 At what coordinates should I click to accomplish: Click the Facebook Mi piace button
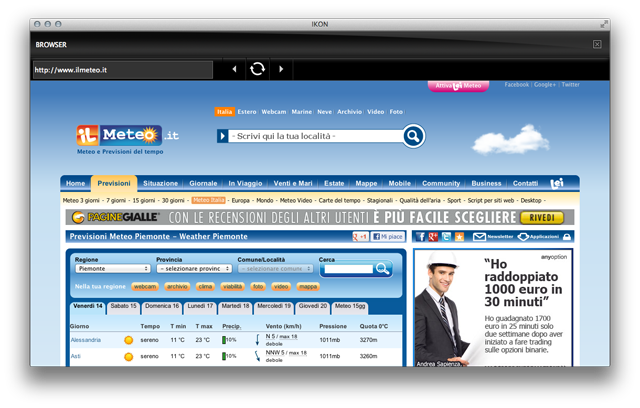[387, 237]
